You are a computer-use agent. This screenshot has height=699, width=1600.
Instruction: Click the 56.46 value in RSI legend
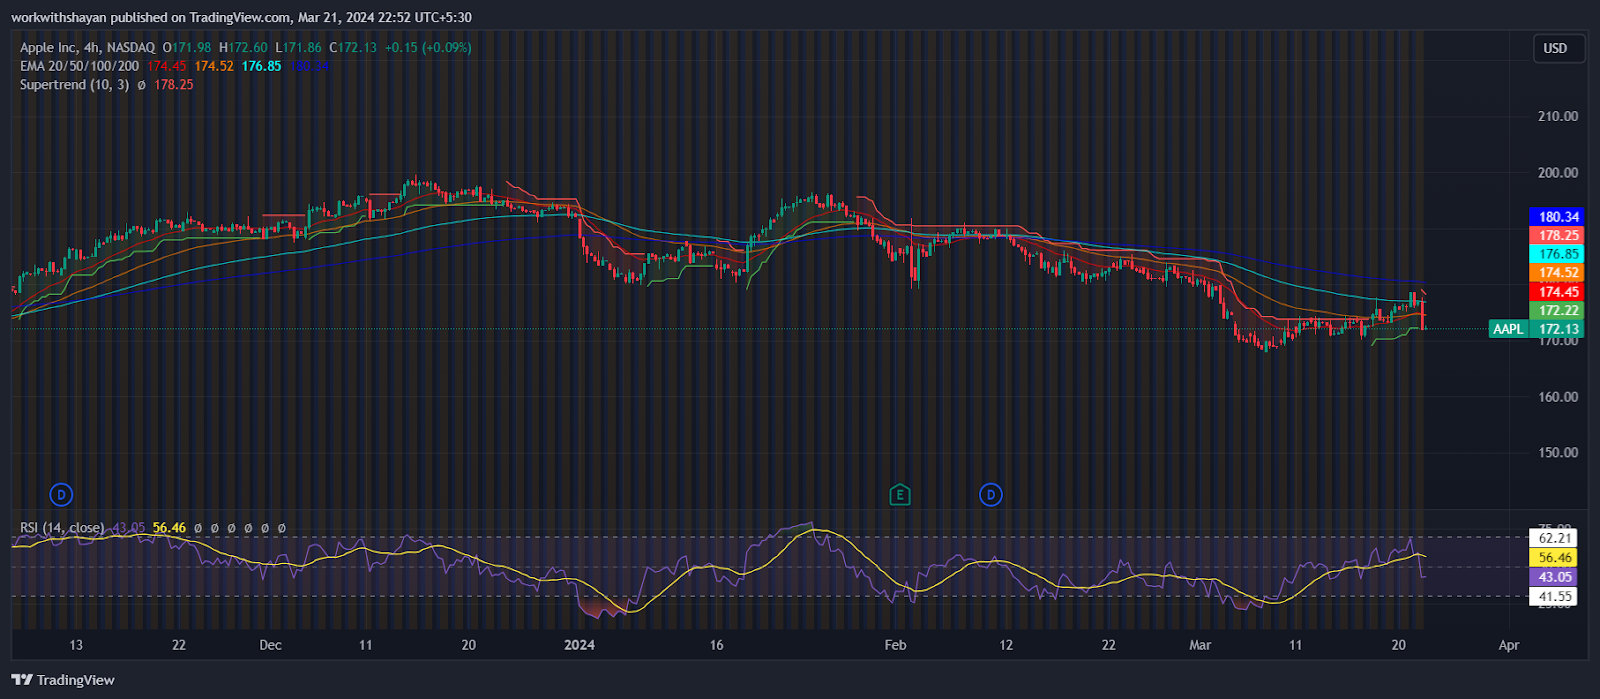[169, 527]
